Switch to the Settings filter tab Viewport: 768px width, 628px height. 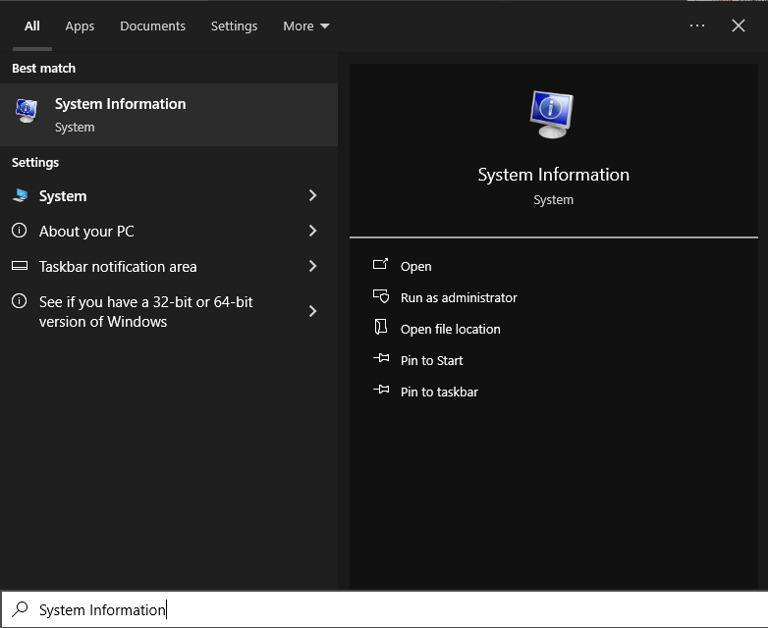coord(234,26)
